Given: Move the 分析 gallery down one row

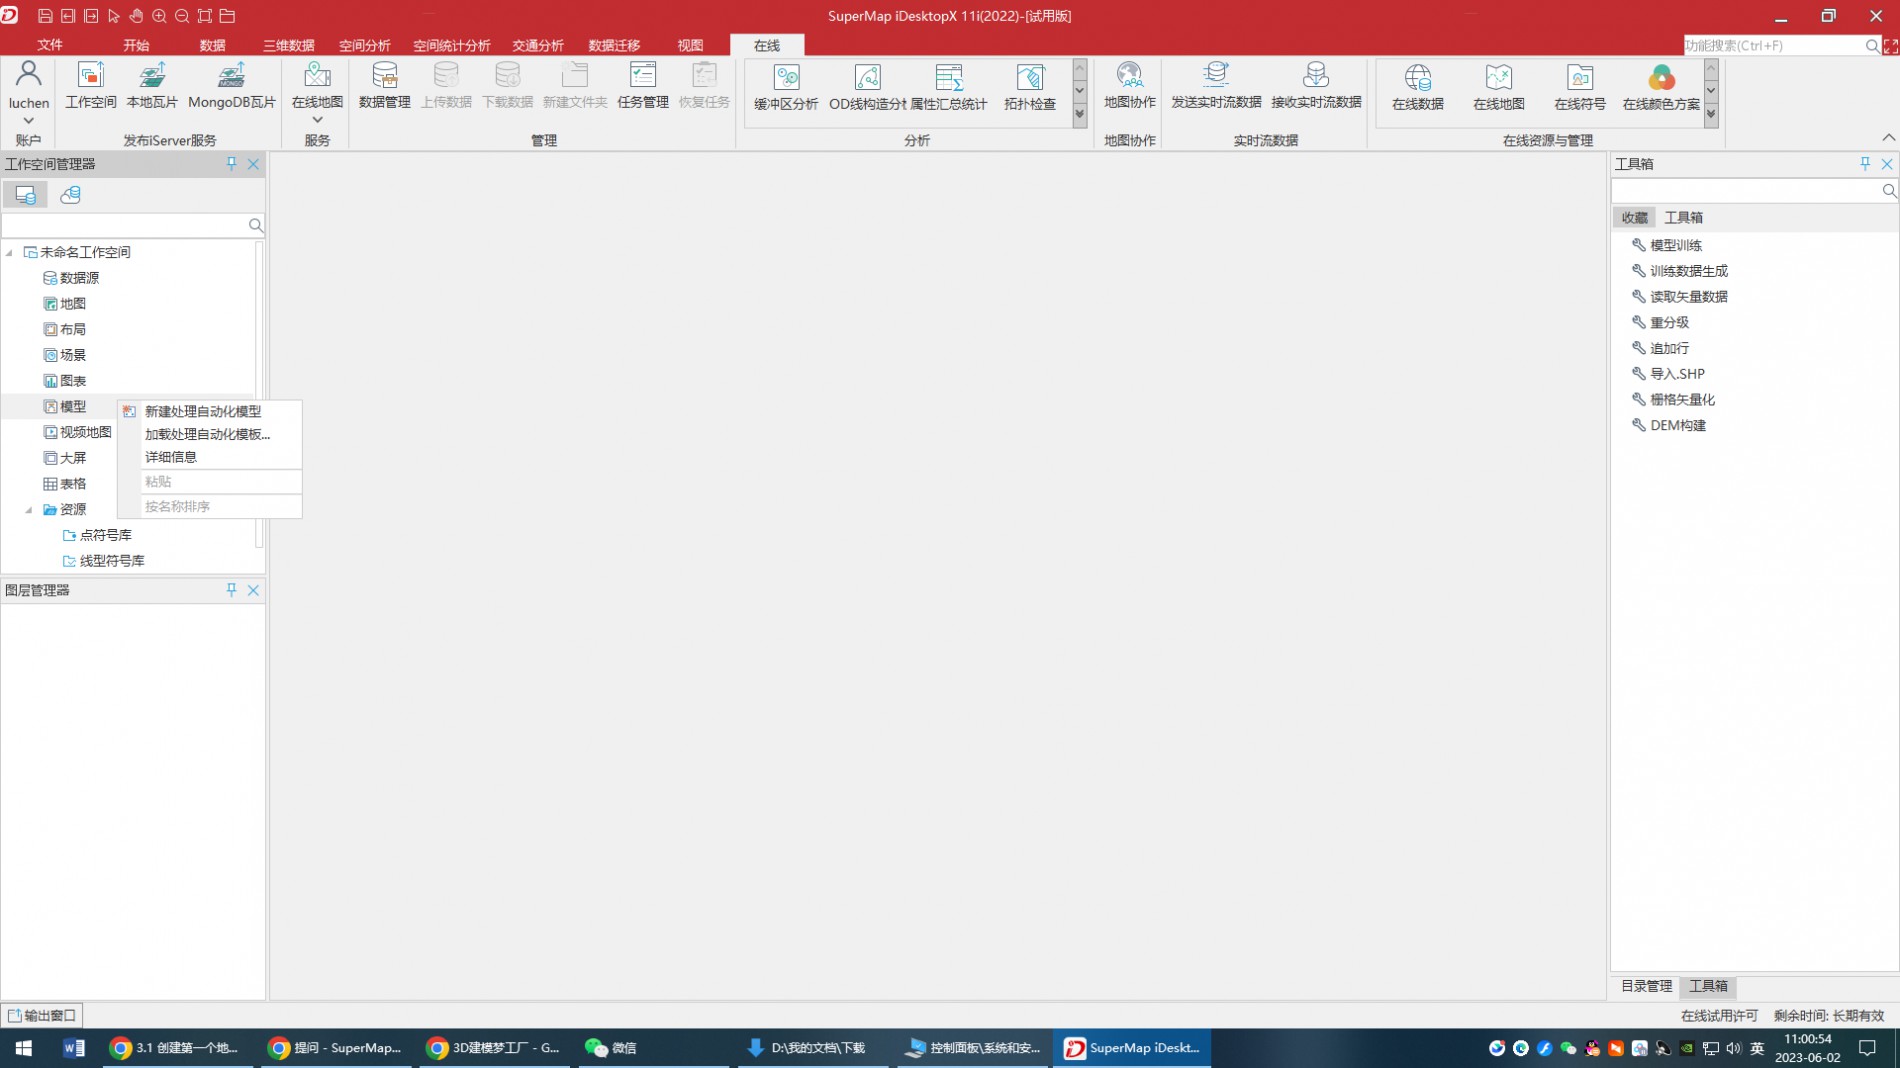Looking at the screenshot, I should [1080, 91].
